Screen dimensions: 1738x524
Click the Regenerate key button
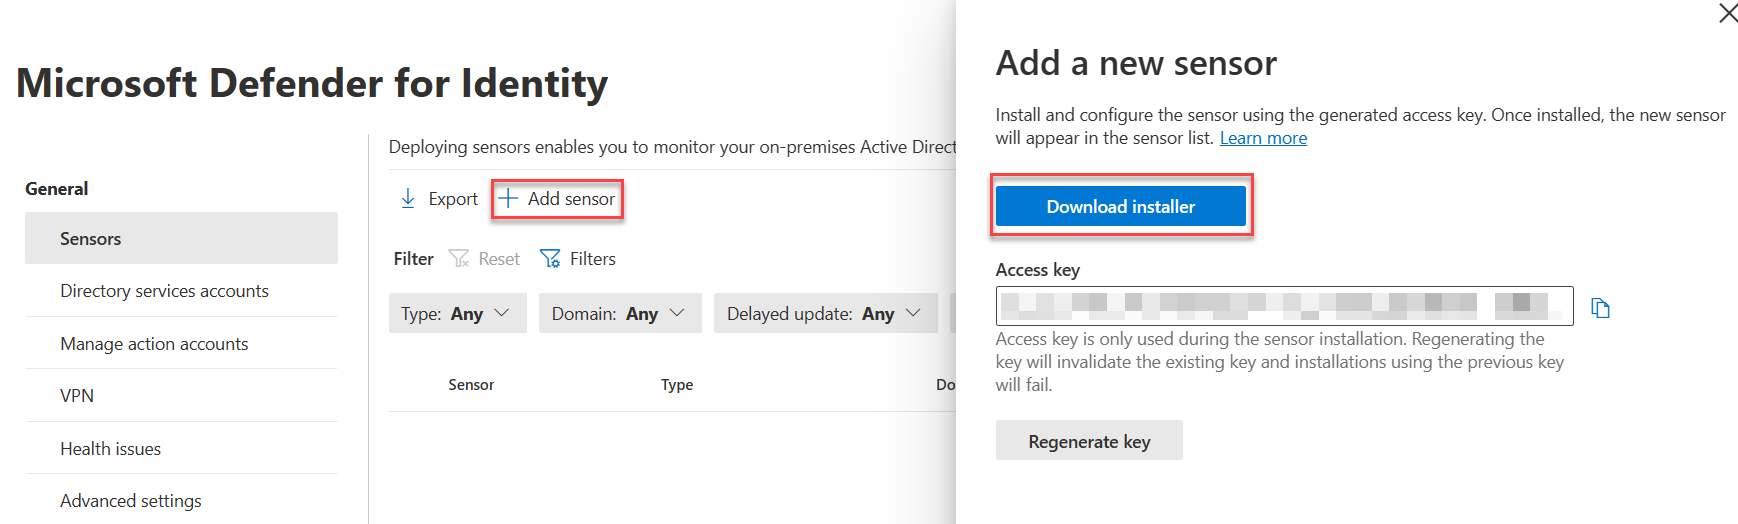pyautogui.click(x=1089, y=441)
